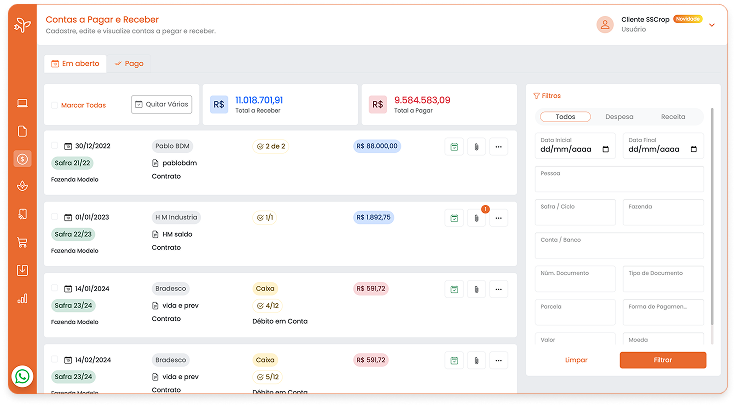The width and height of the screenshot is (736, 406).
Task: Open the document page sidebar icon
Action: (x=23, y=131)
